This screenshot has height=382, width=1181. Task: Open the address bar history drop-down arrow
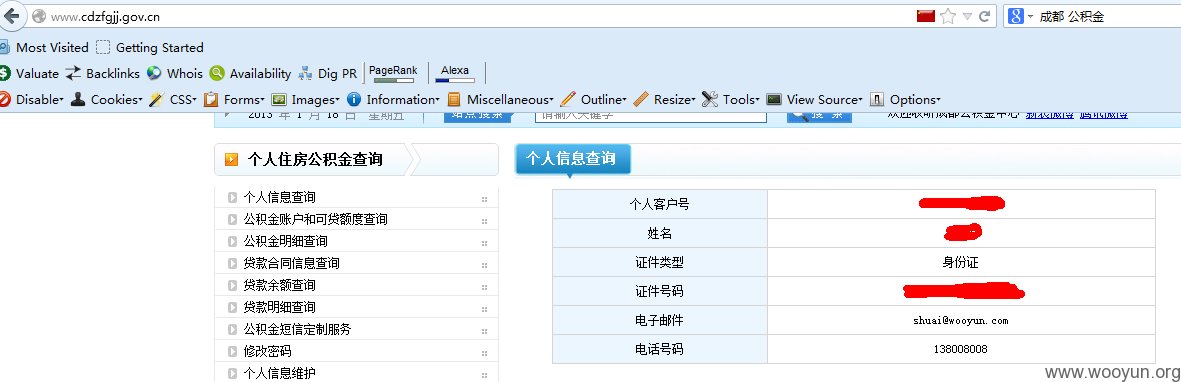pos(967,17)
